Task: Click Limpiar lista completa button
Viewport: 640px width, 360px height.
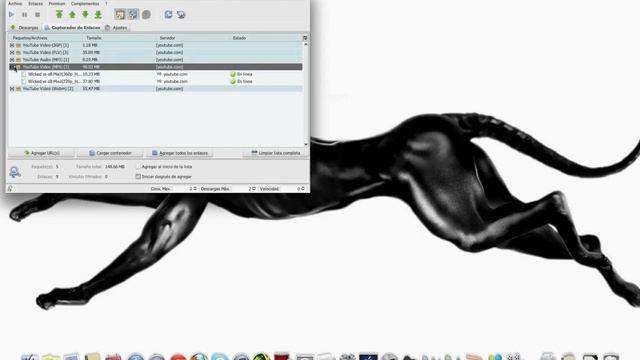Action: point(276,153)
